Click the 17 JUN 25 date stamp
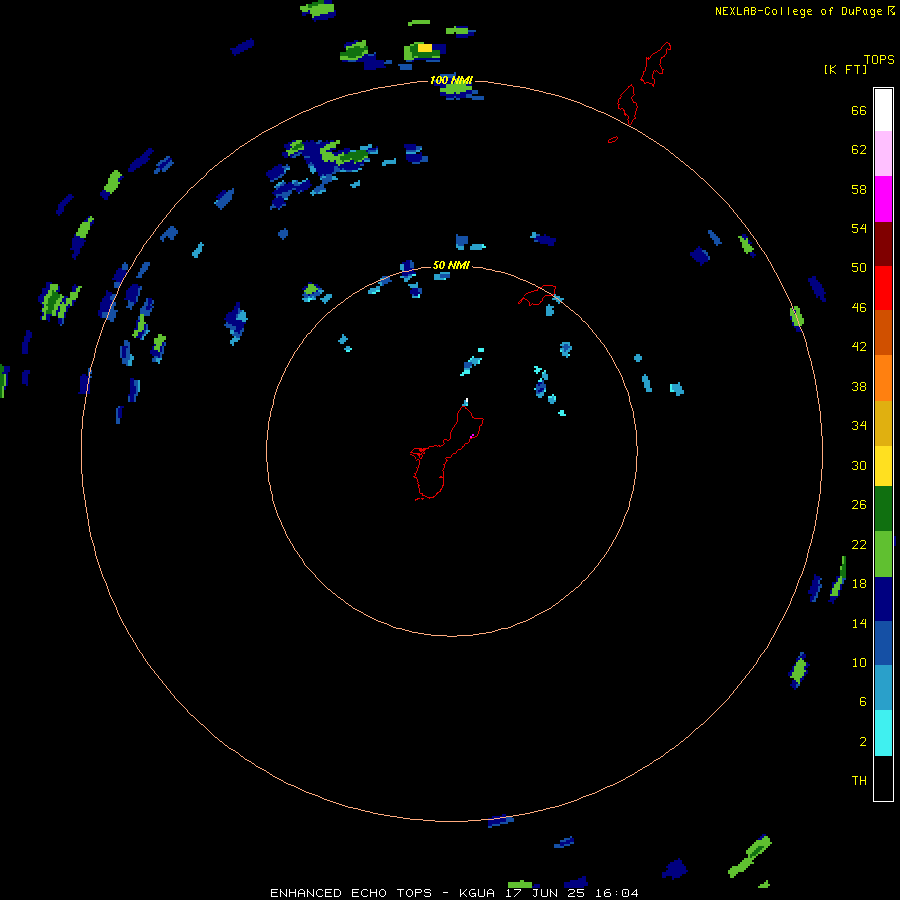 pos(547,893)
